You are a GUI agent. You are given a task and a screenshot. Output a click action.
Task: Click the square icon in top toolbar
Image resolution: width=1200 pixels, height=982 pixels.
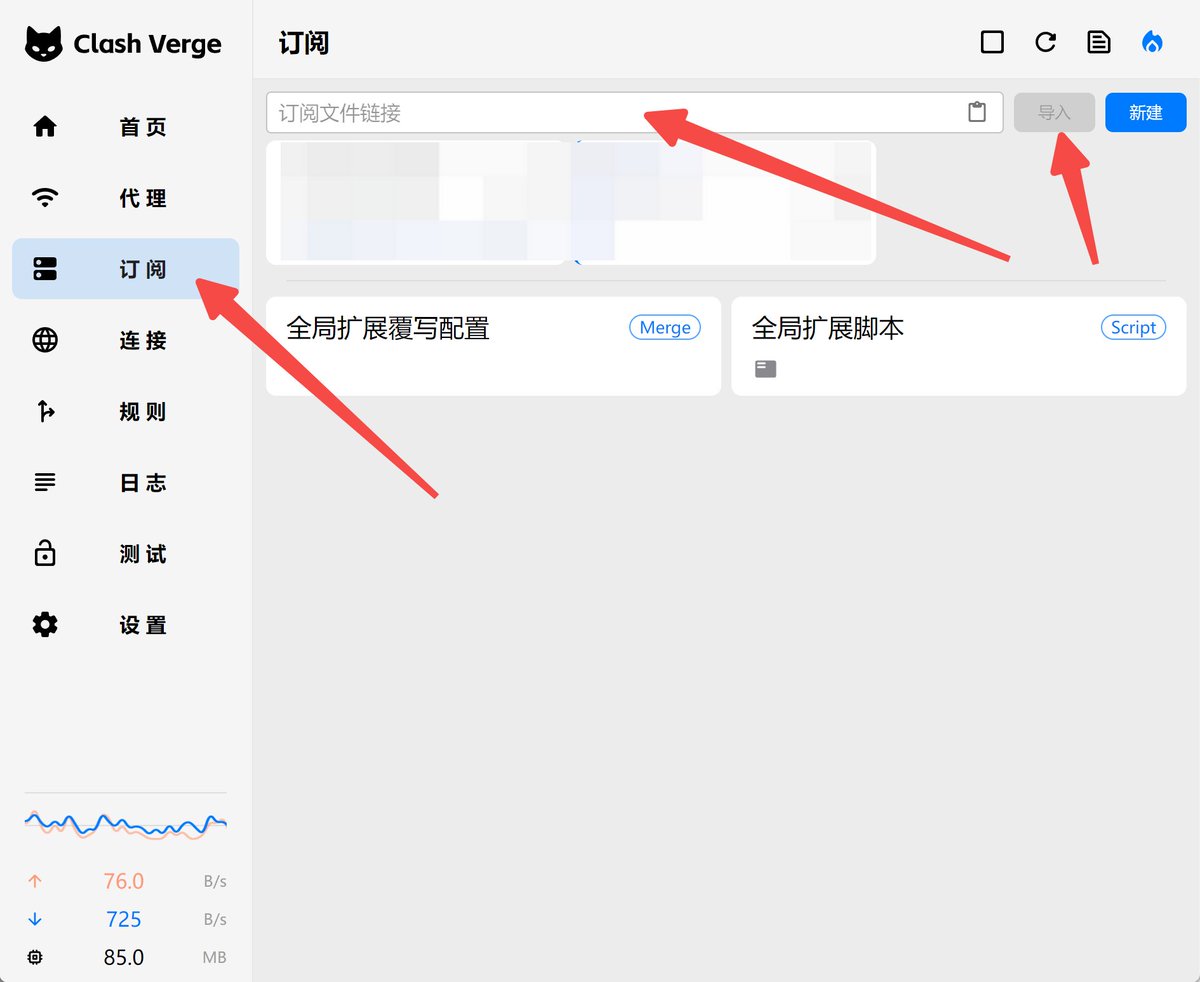pos(992,42)
